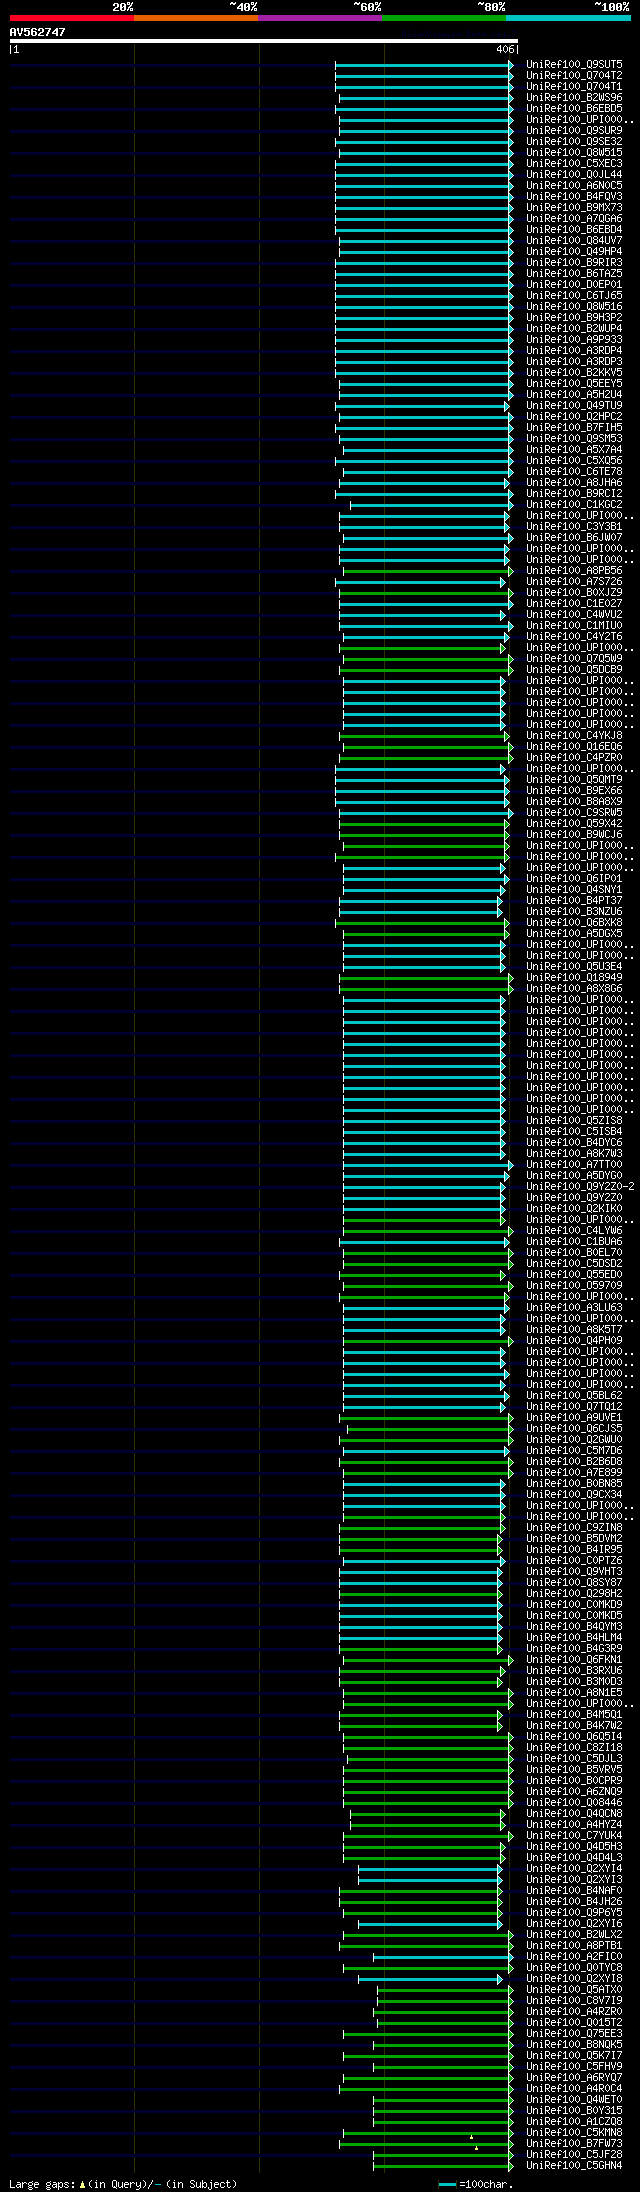Click label UniRef100_A5H2U4

(x=574, y=395)
